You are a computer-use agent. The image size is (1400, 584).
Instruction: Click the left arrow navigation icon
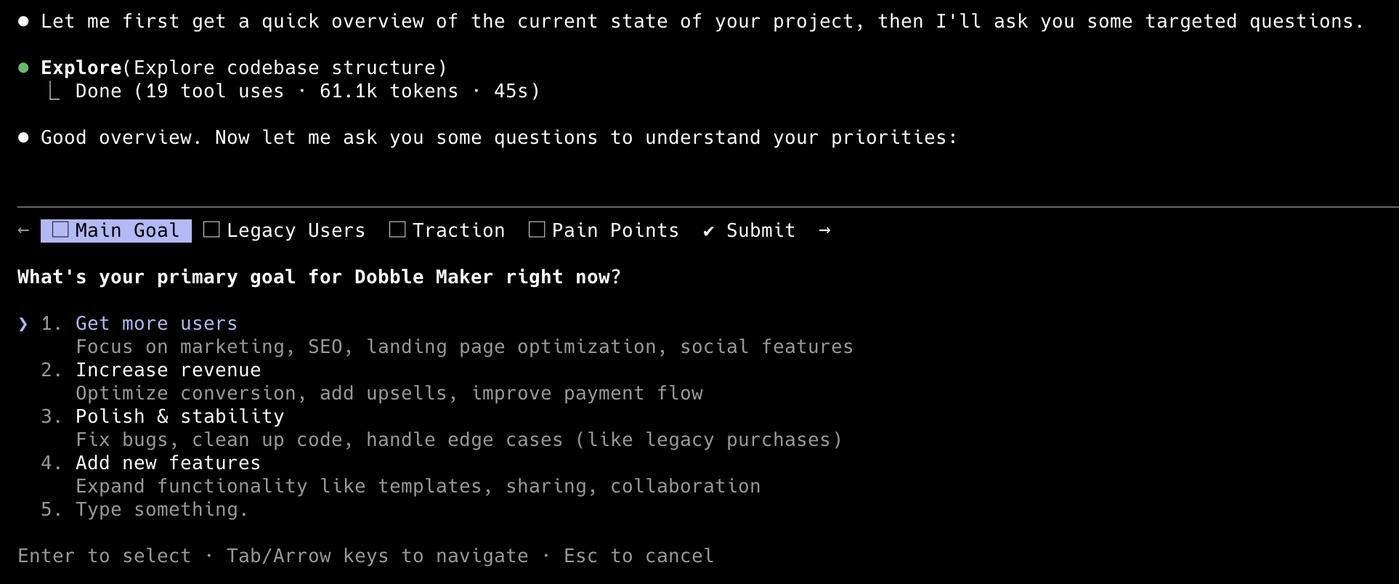coord(23,231)
